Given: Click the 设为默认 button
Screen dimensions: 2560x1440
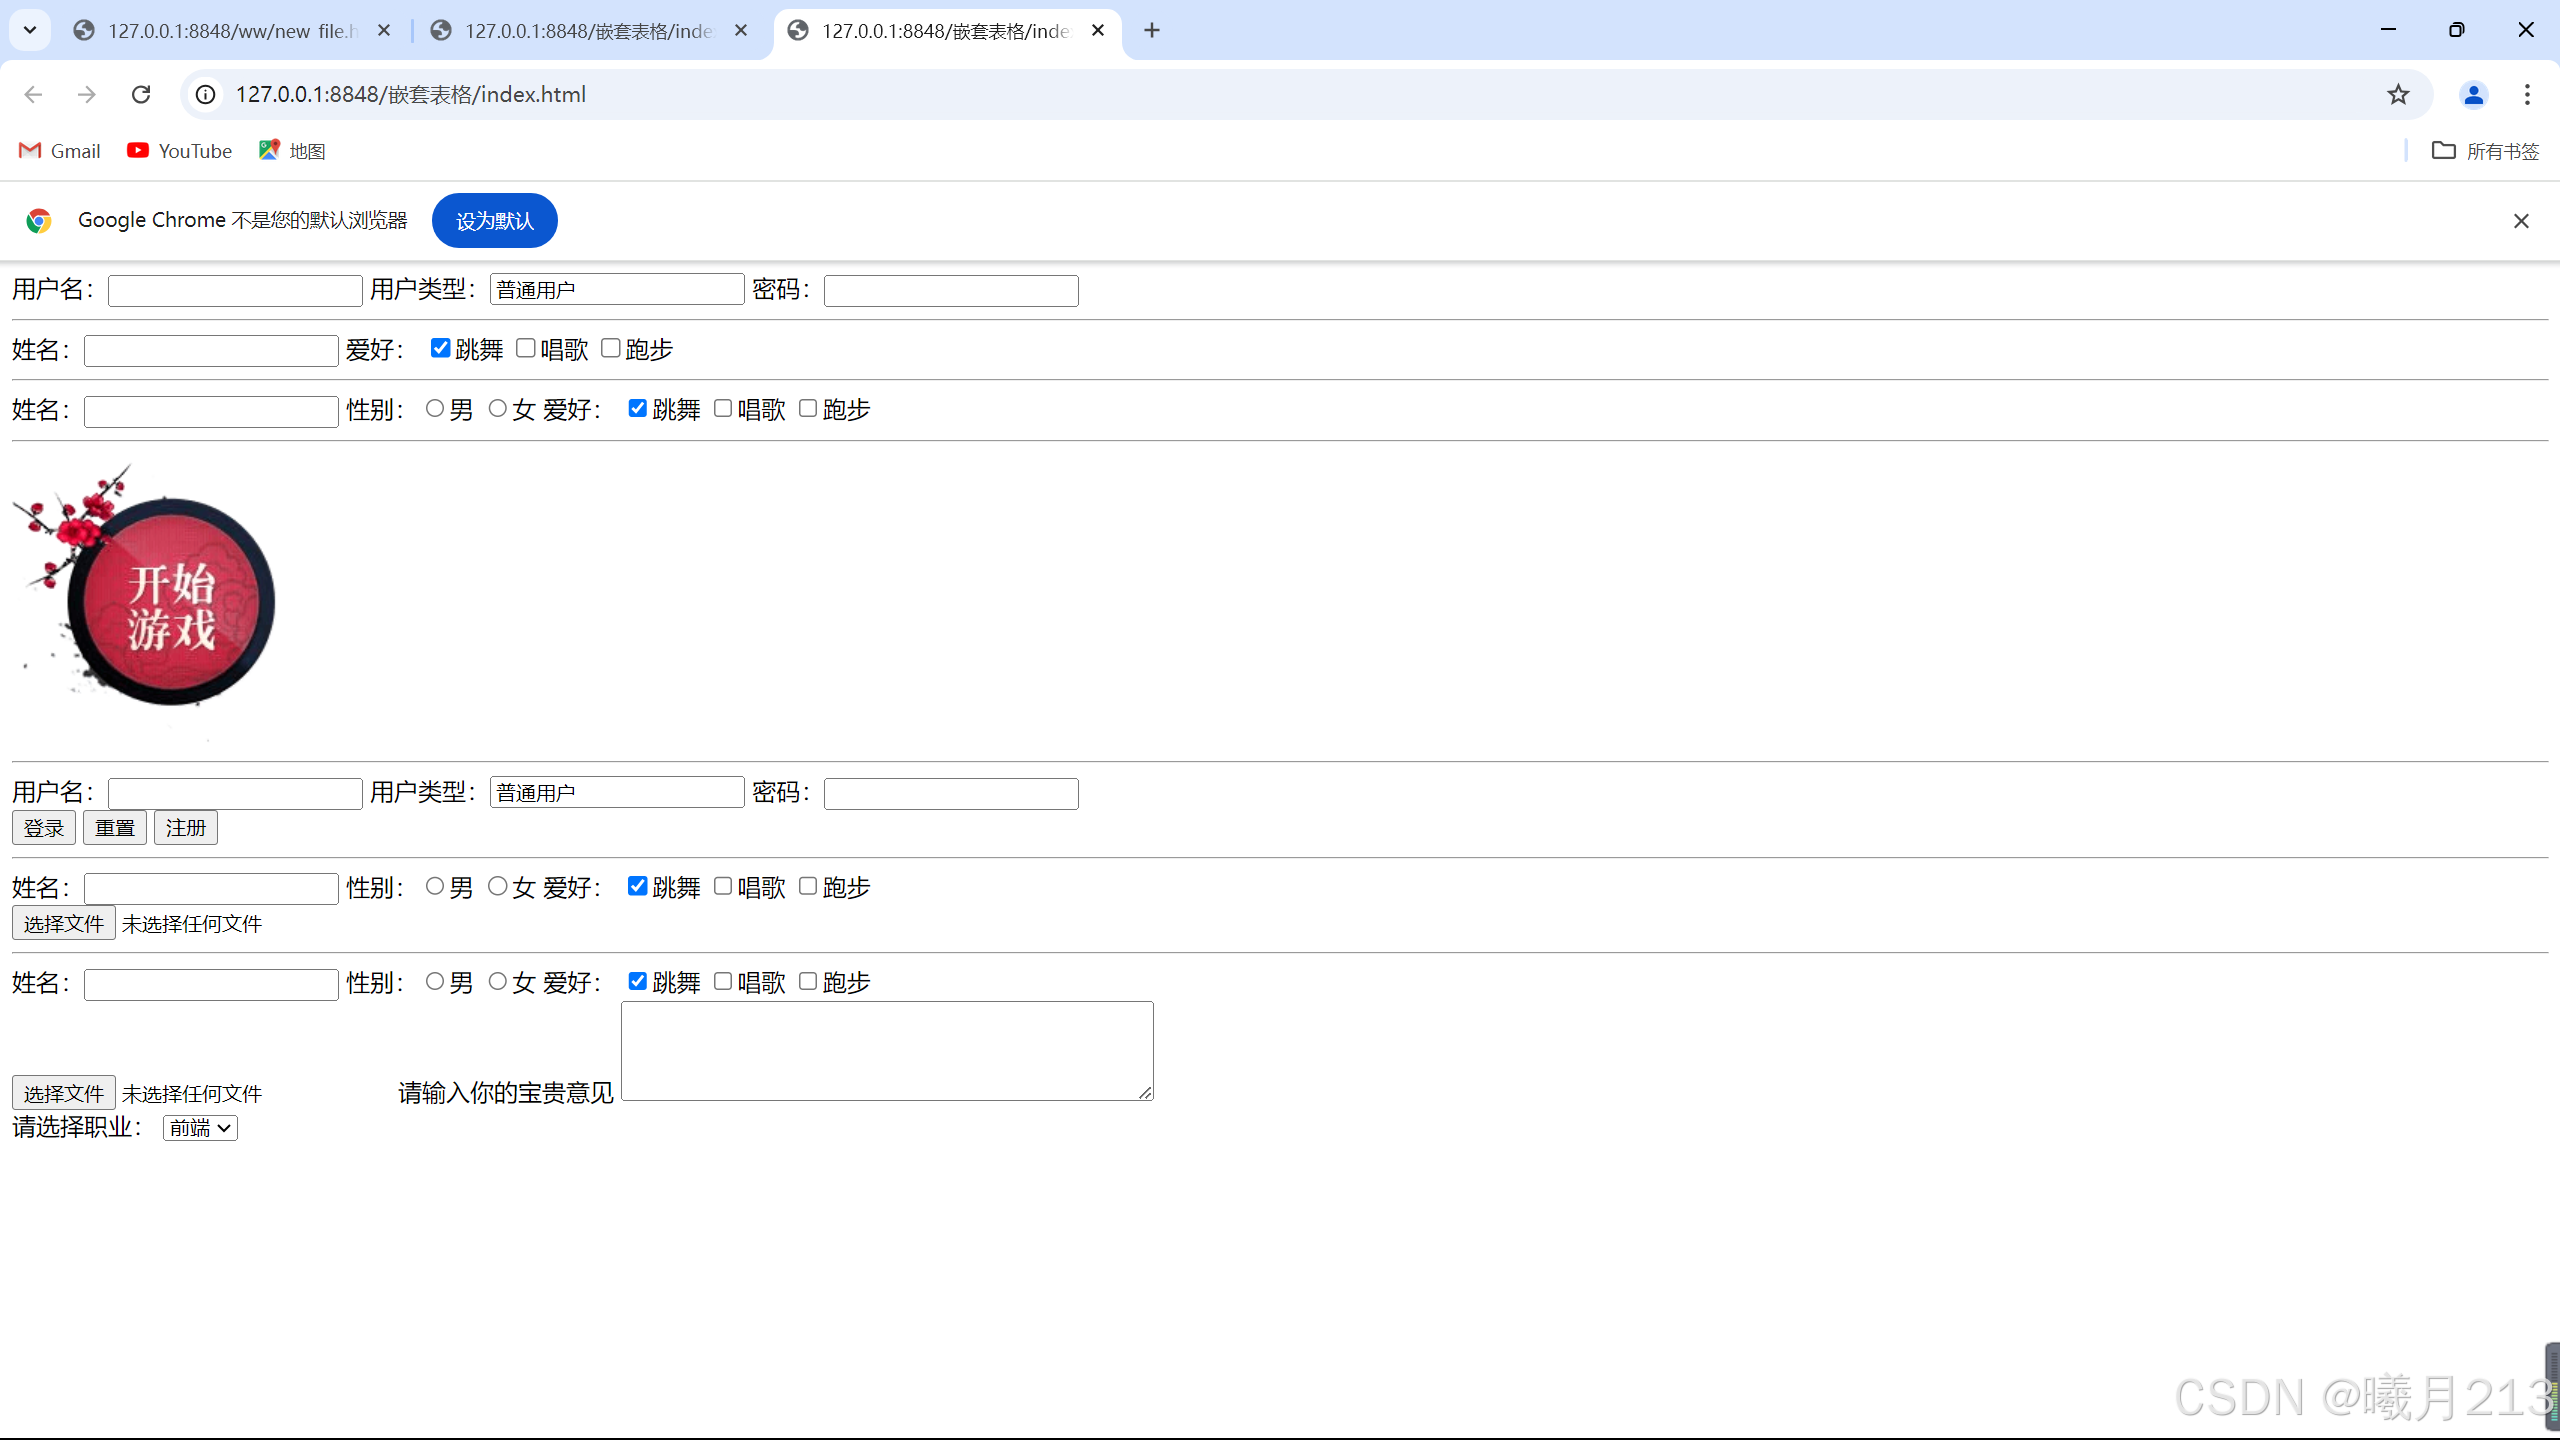Looking at the screenshot, I should pos(495,221).
